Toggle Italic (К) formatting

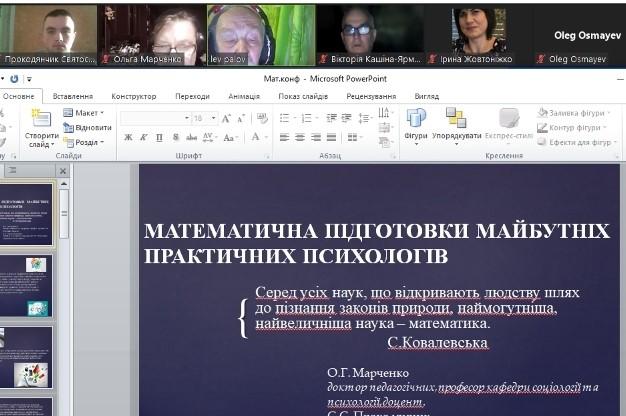143,138
